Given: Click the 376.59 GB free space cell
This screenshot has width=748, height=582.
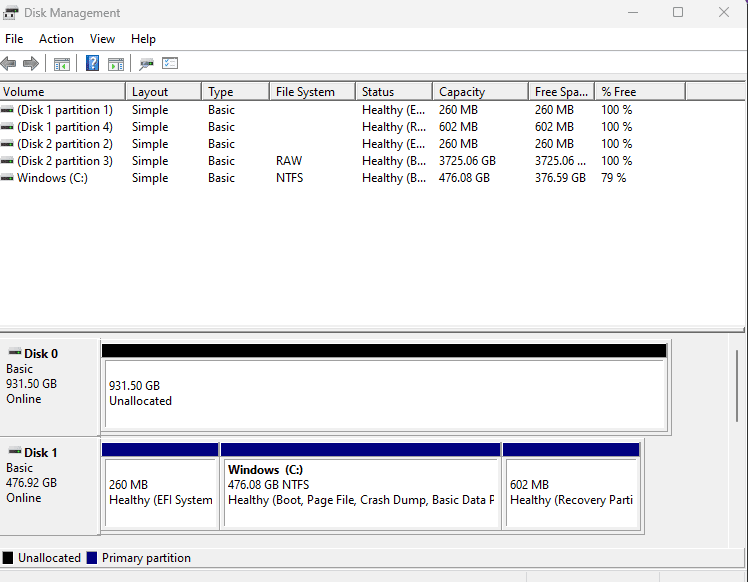Looking at the screenshot, I should click(560, 178).
